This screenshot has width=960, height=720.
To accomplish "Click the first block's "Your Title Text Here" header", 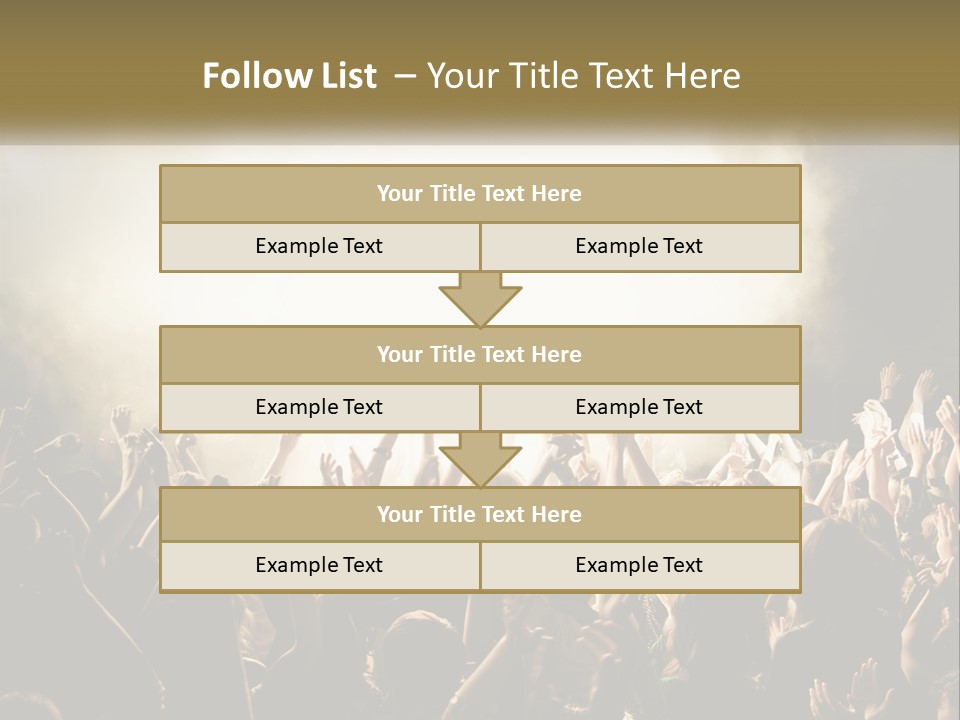I will (480, 194).
